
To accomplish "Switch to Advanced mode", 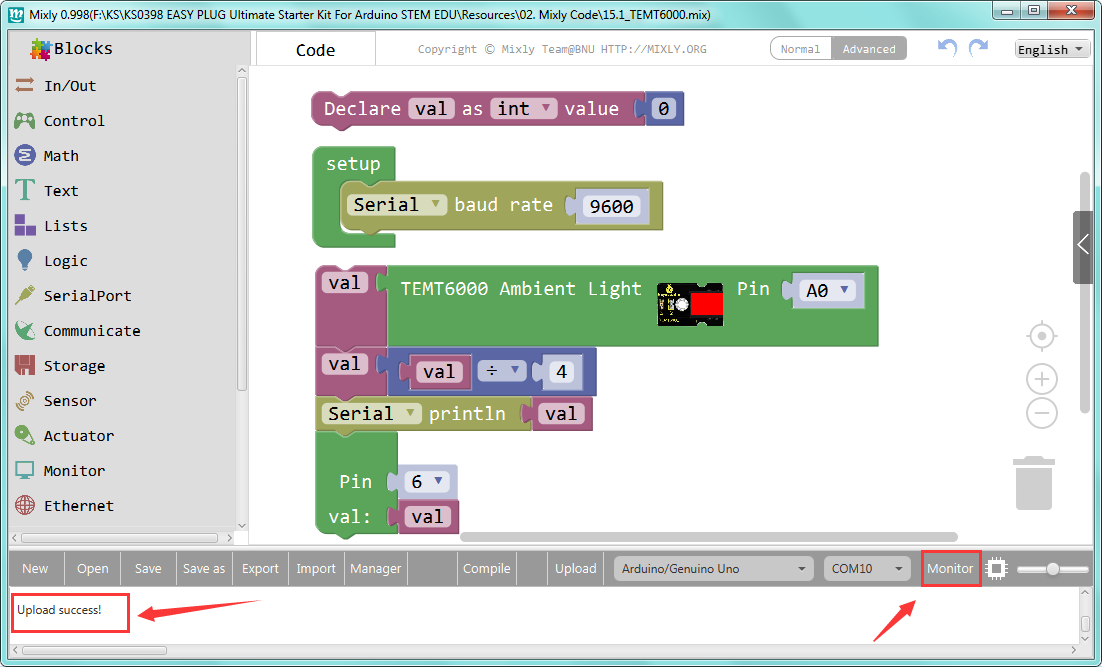I will coord(869,48).
